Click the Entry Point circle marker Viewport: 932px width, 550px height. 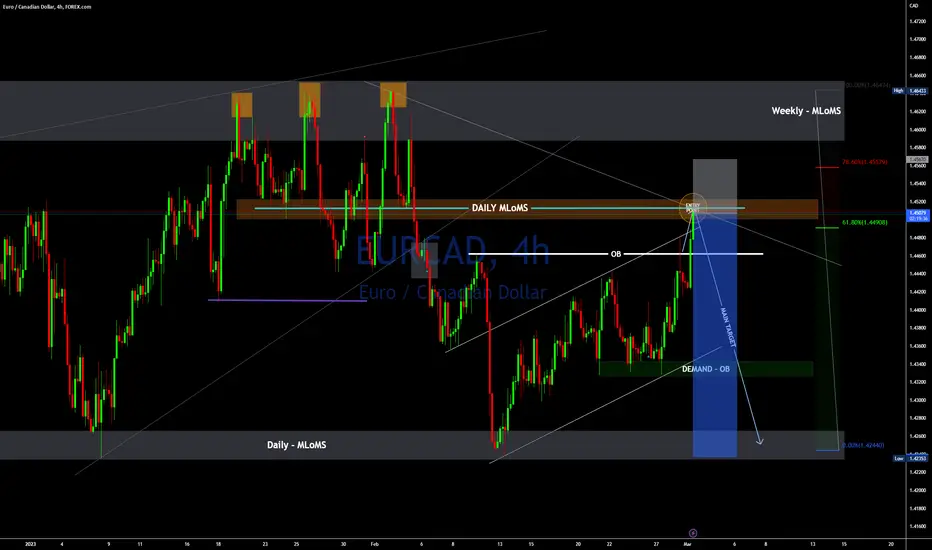coord(692,207)
